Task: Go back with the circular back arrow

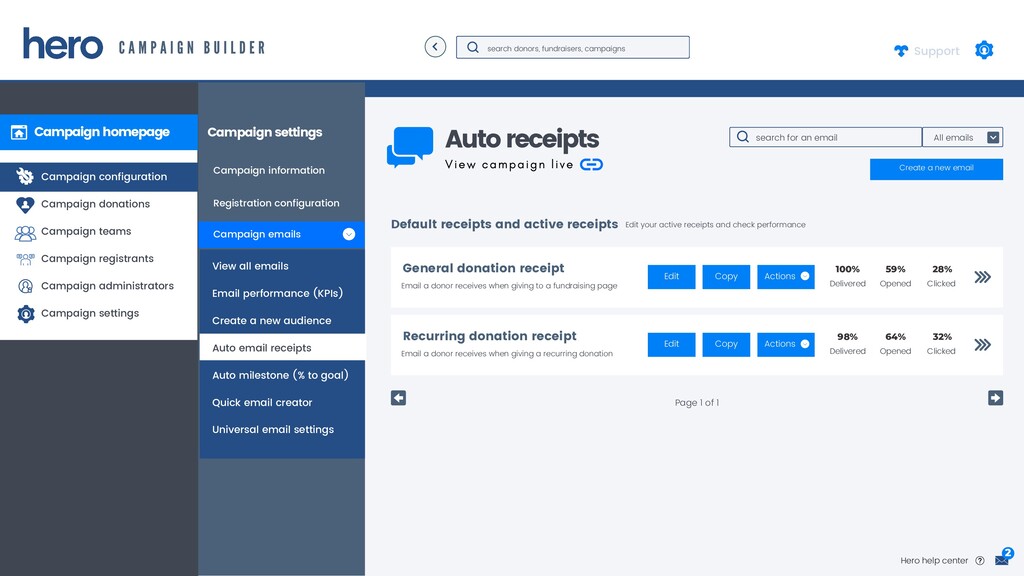Action: coord(435,47)
